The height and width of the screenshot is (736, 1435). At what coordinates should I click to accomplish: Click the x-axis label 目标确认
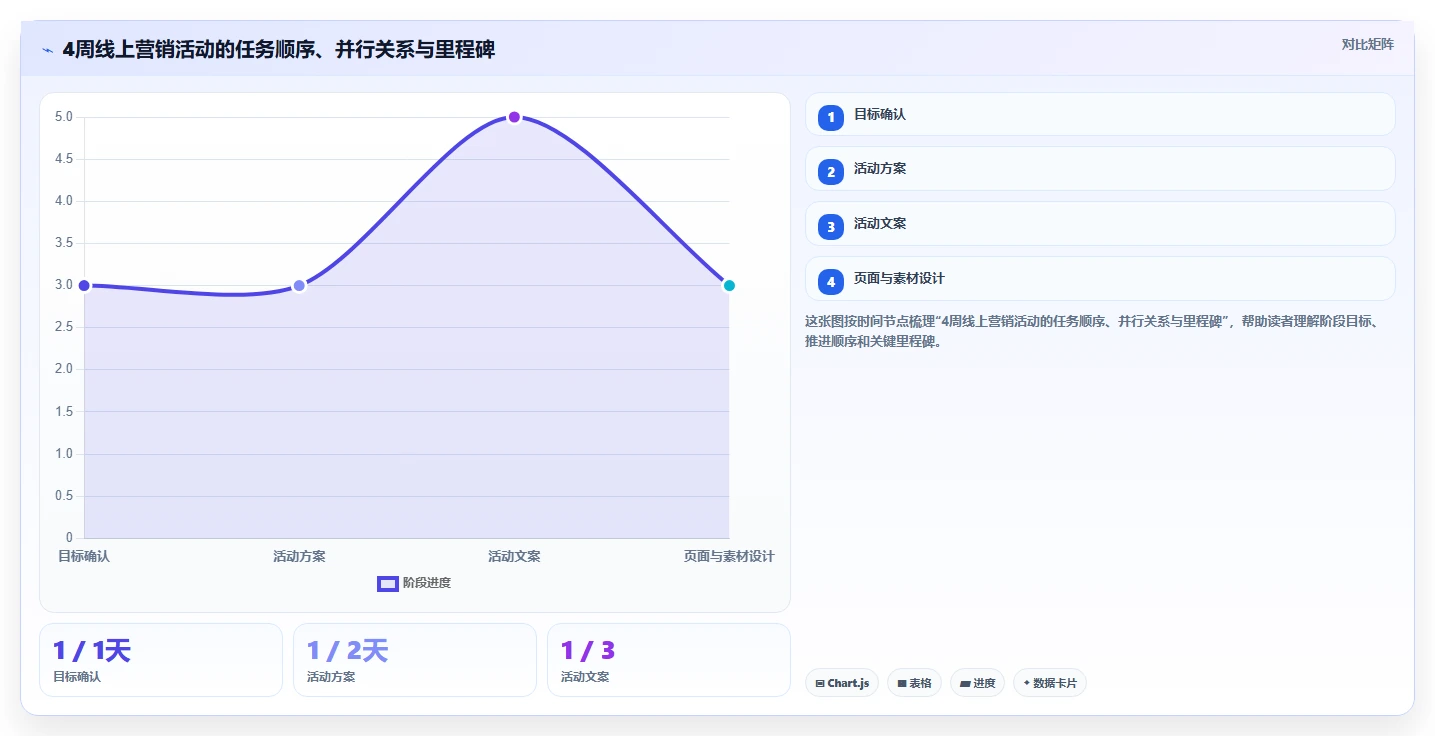click(x=84, y=556)
